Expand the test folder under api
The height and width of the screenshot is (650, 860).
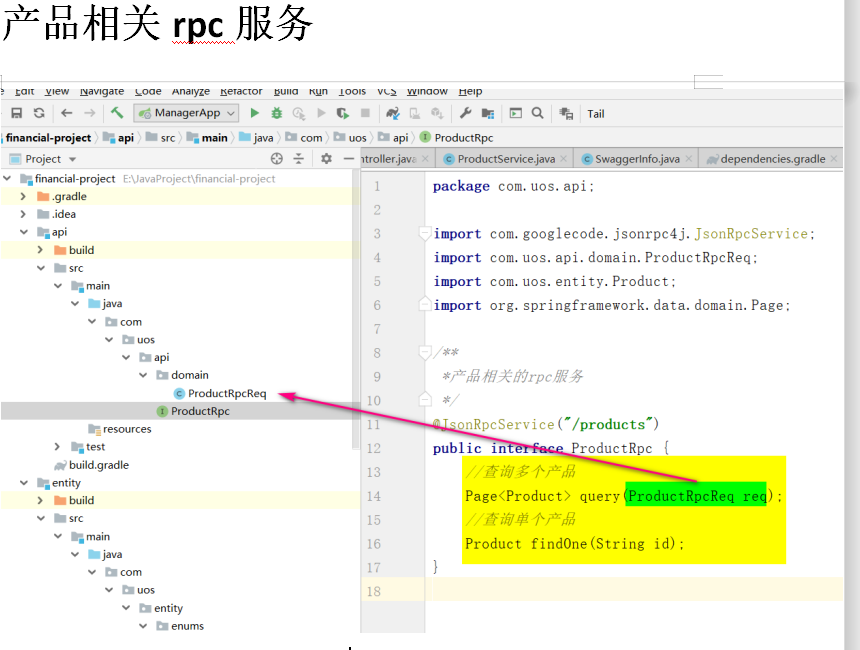click(x=58, y=447)
